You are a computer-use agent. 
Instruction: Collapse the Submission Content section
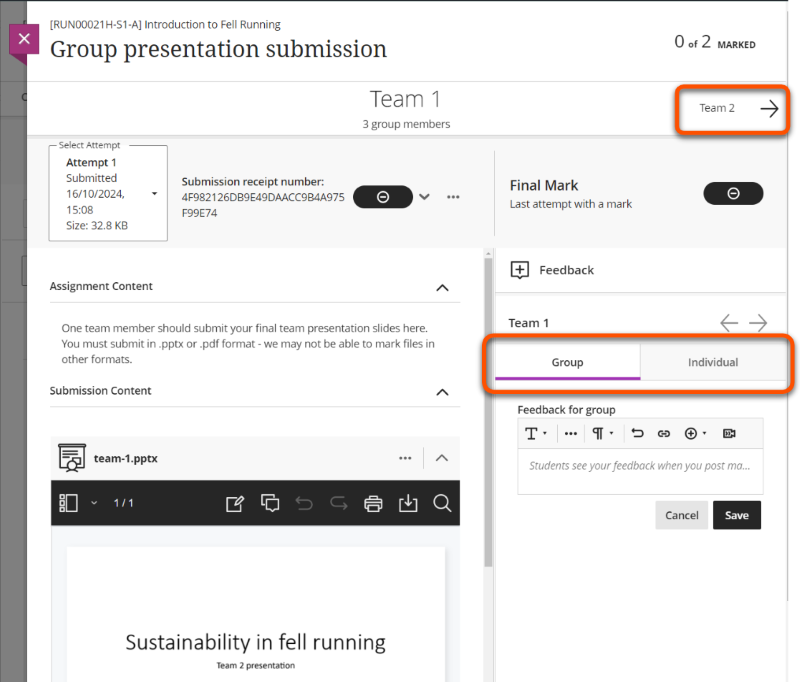coord(442,392)
